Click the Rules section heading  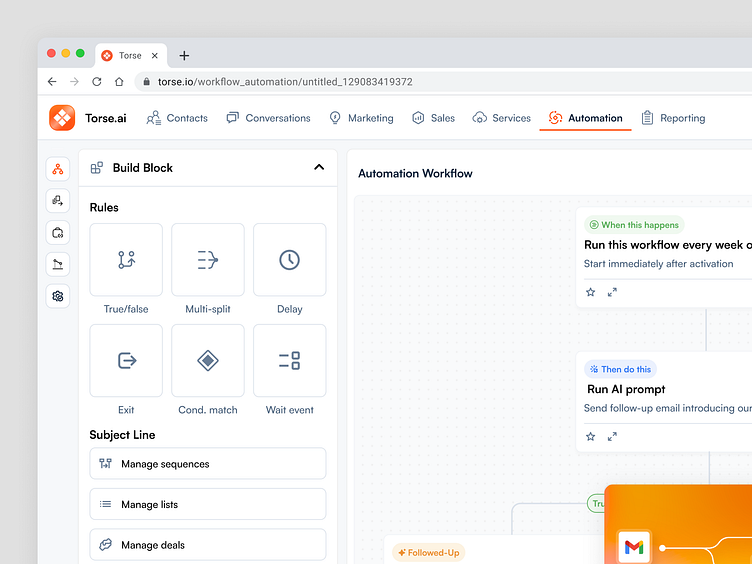coord(104,208)
